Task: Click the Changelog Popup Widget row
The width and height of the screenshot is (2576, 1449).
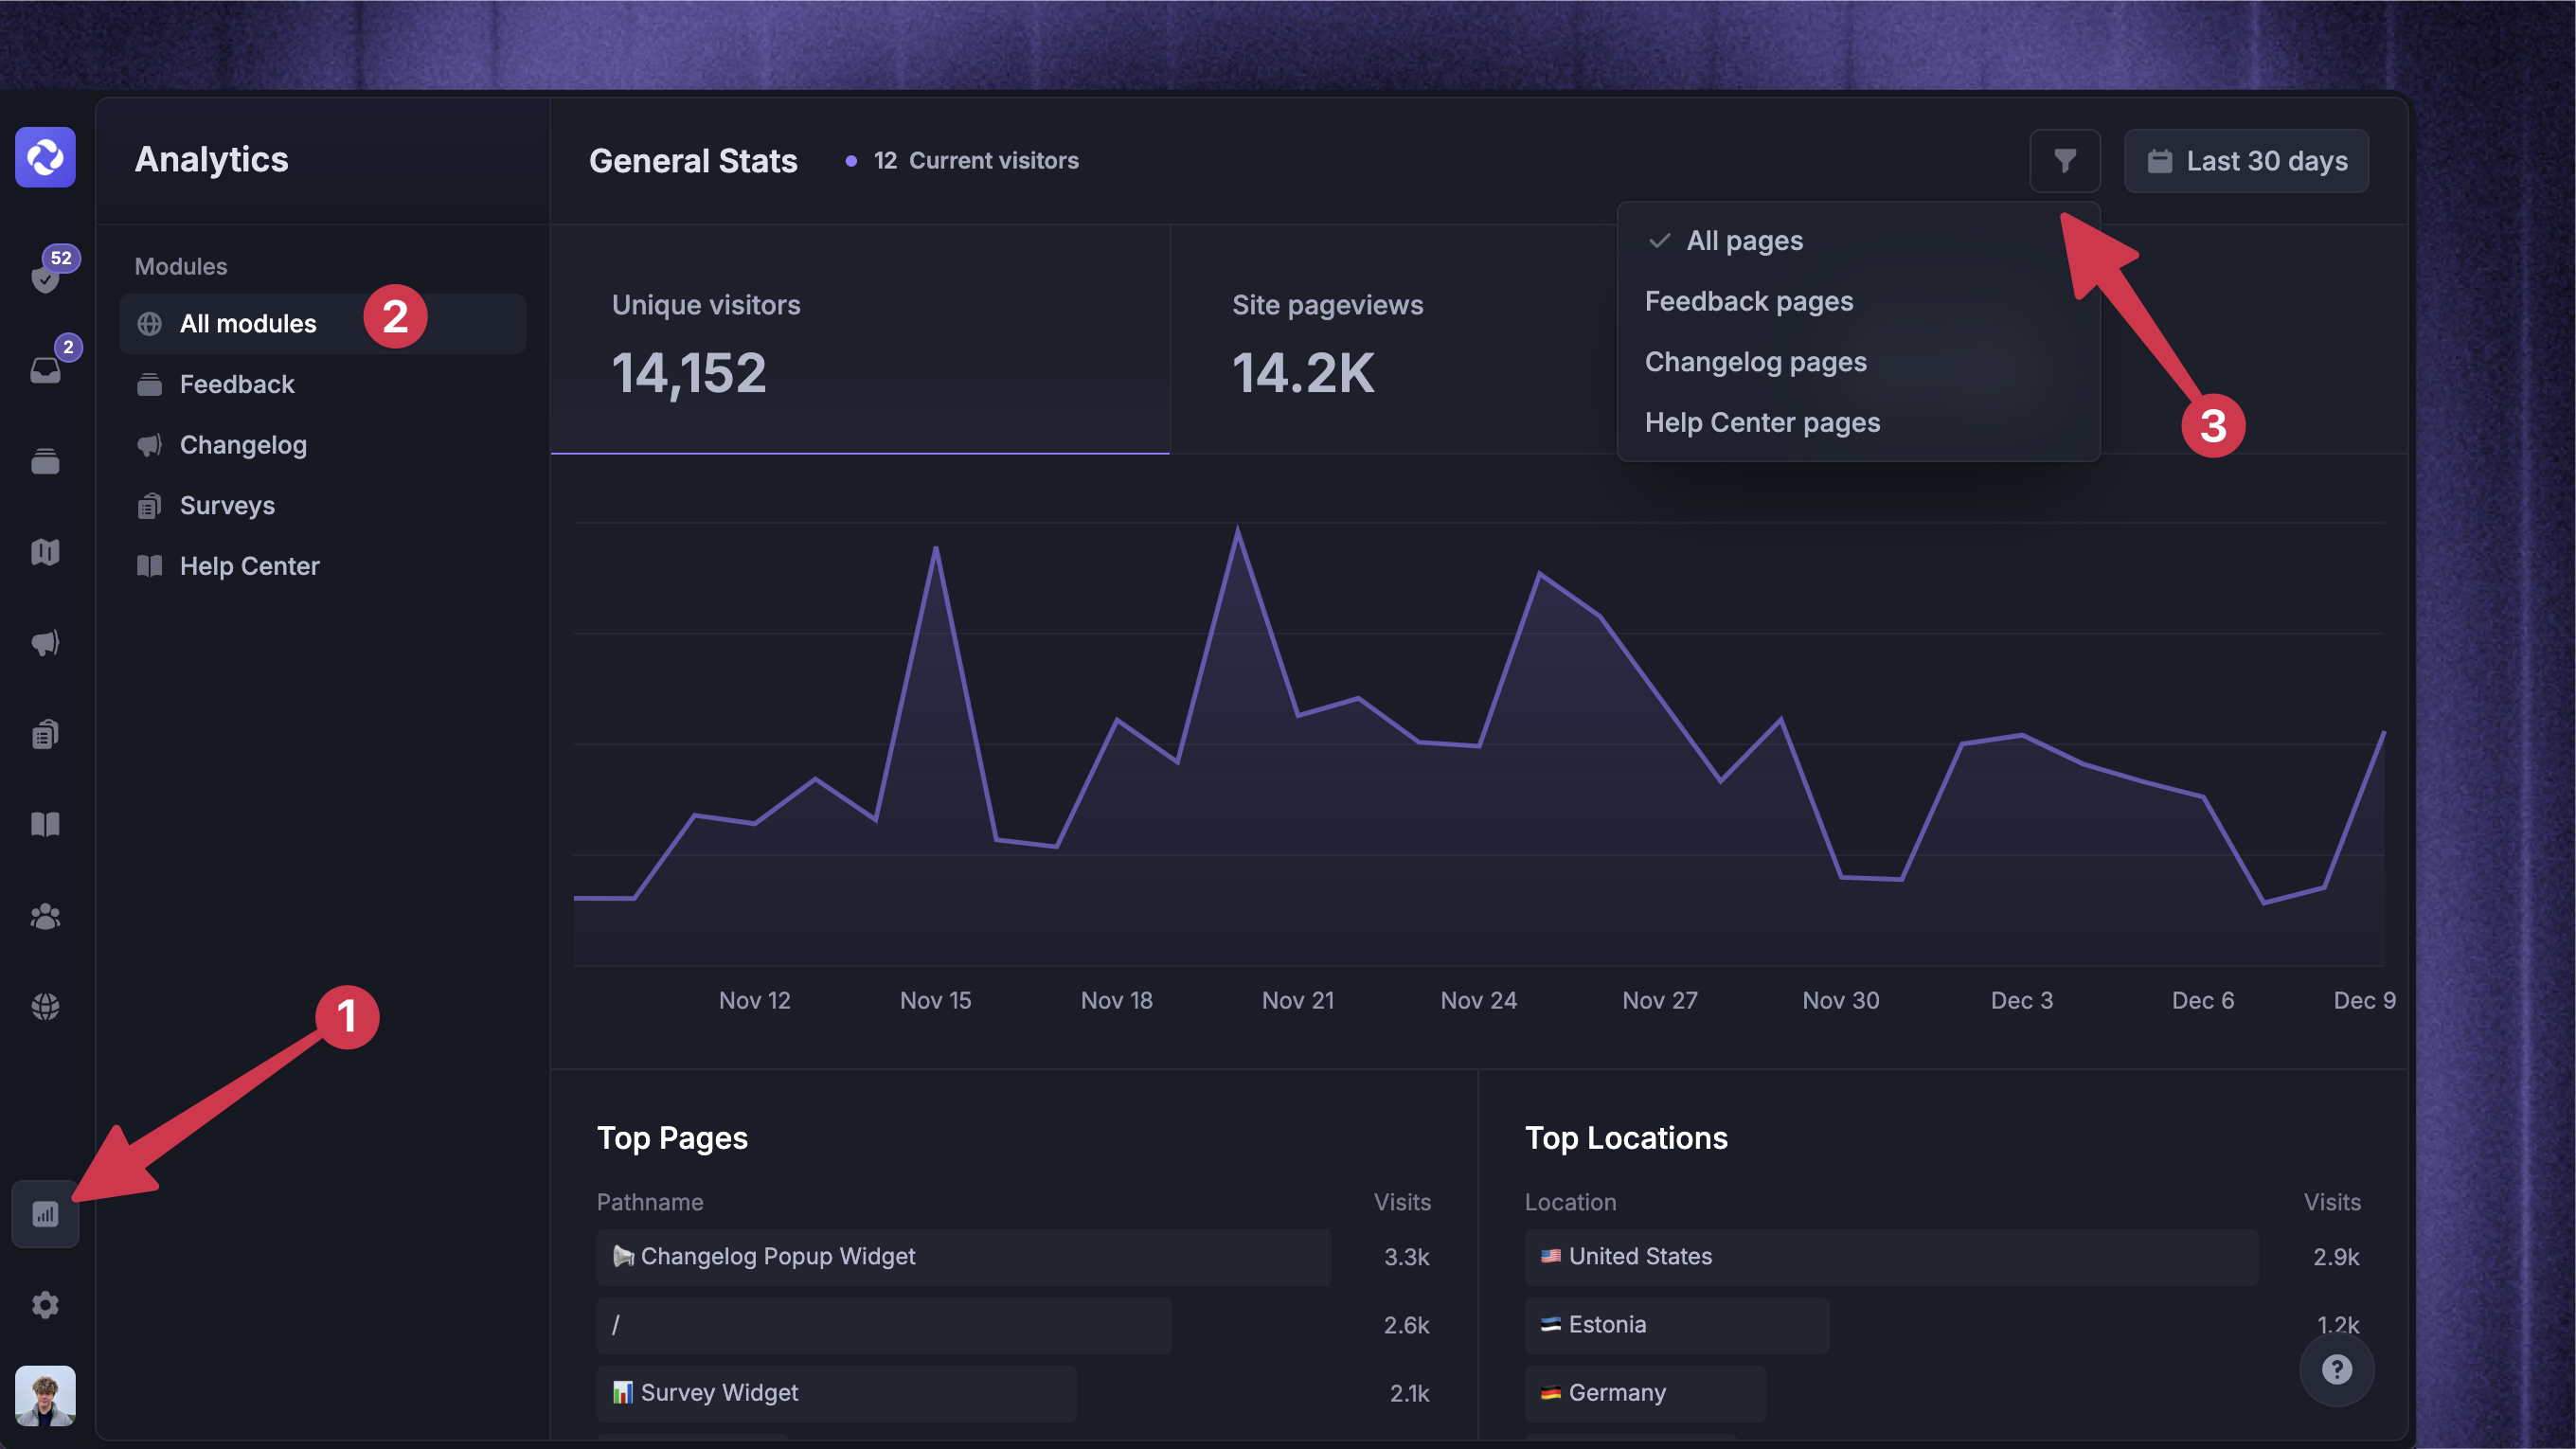Action: point(963,1257)
